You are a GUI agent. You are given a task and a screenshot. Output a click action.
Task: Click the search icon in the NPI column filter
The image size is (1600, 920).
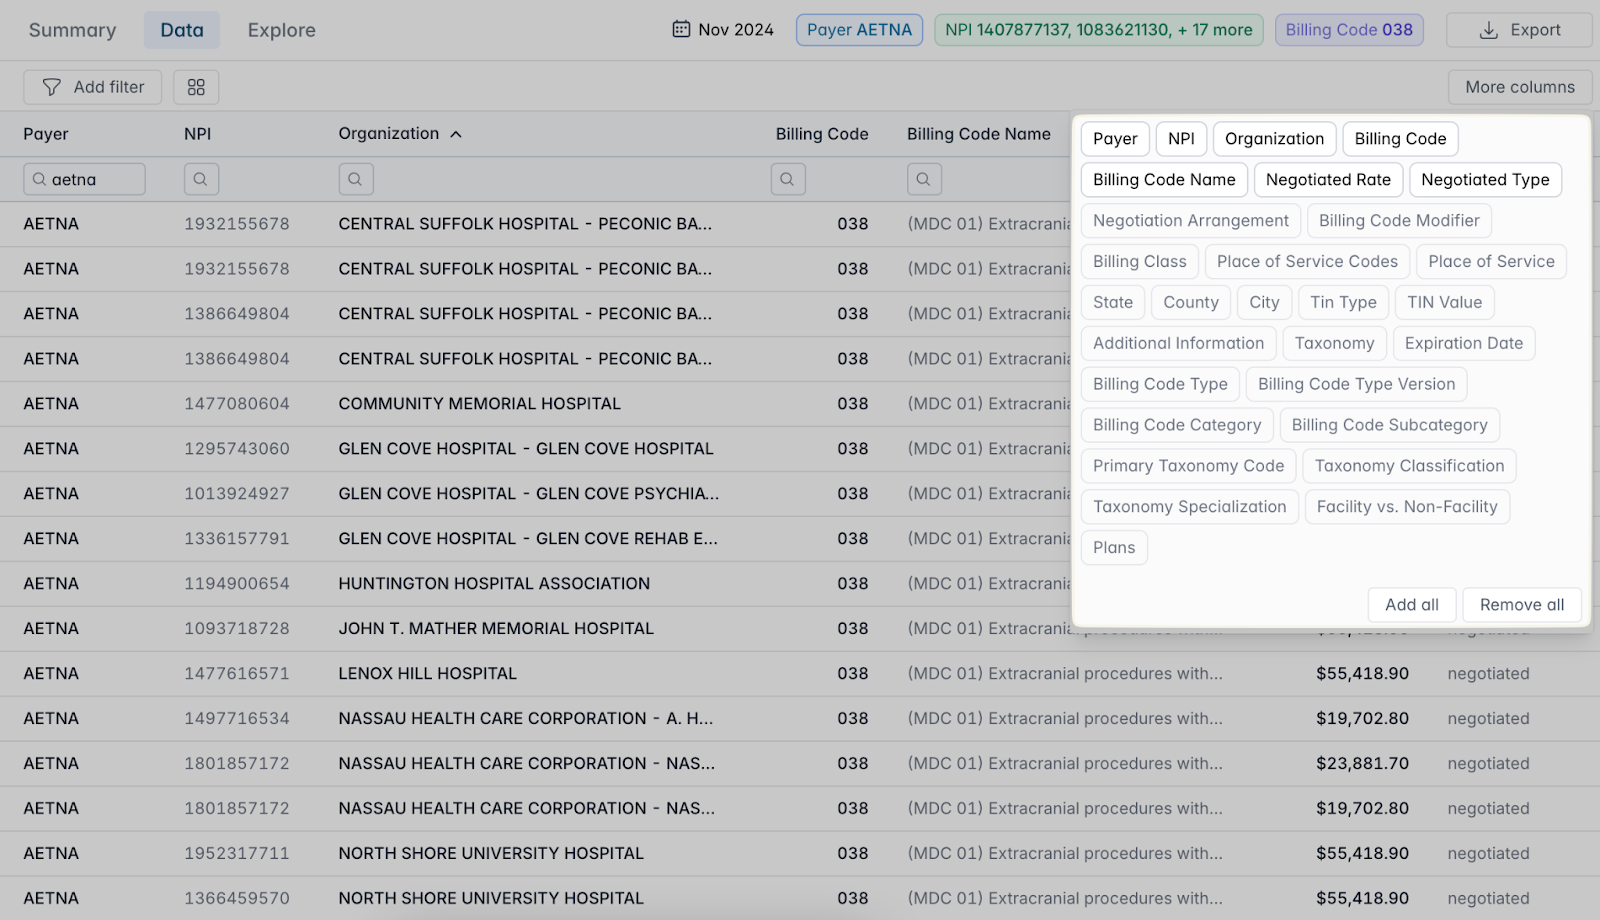tap(200, 178)
